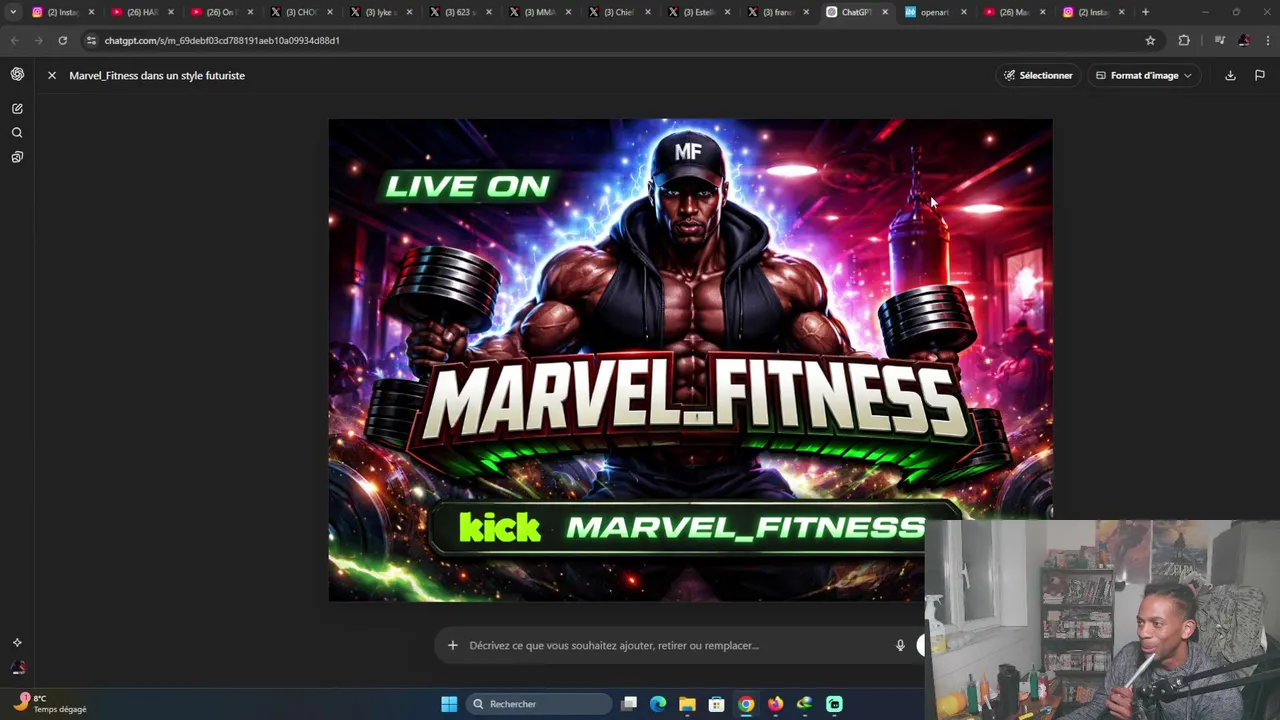Open the green Kick-style taskbar app icon
The width and height of the screenshot is (1280, 720).
coord(834,704)
